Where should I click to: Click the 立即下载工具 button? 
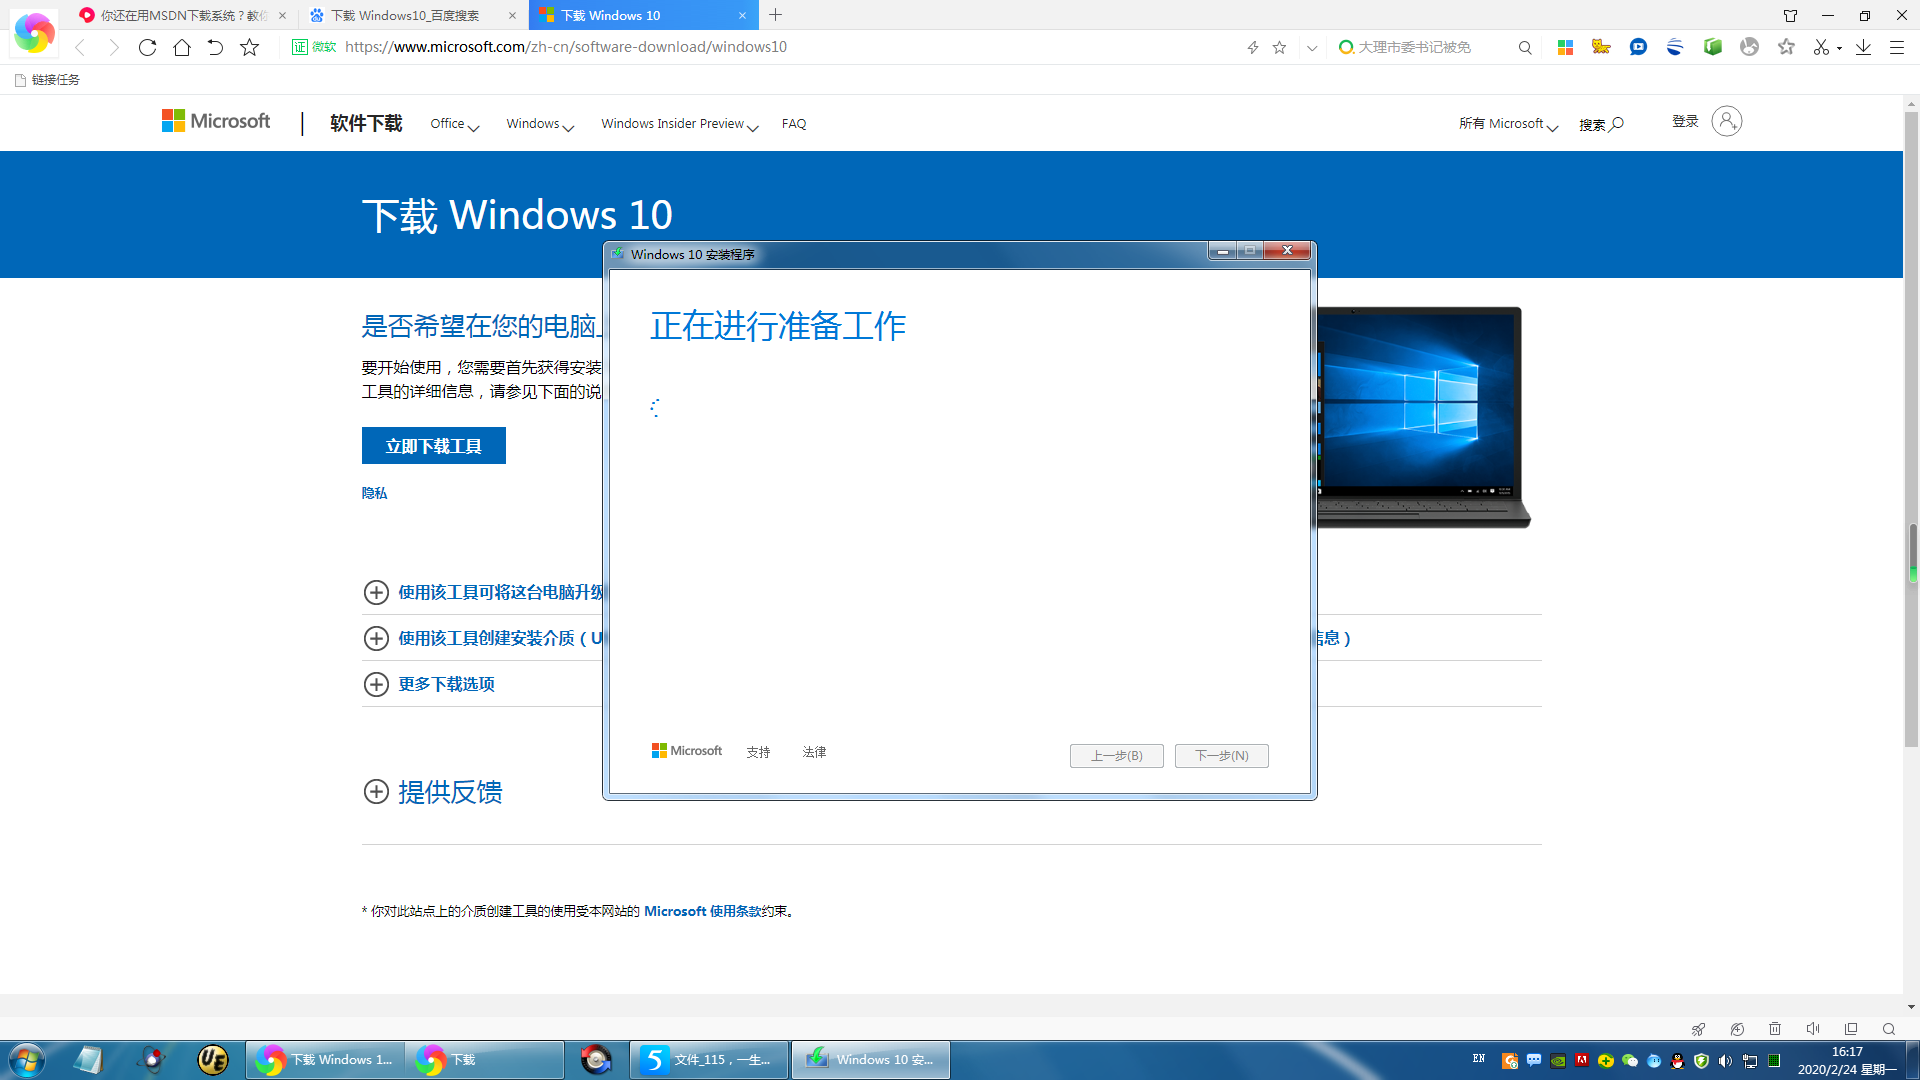434,446
